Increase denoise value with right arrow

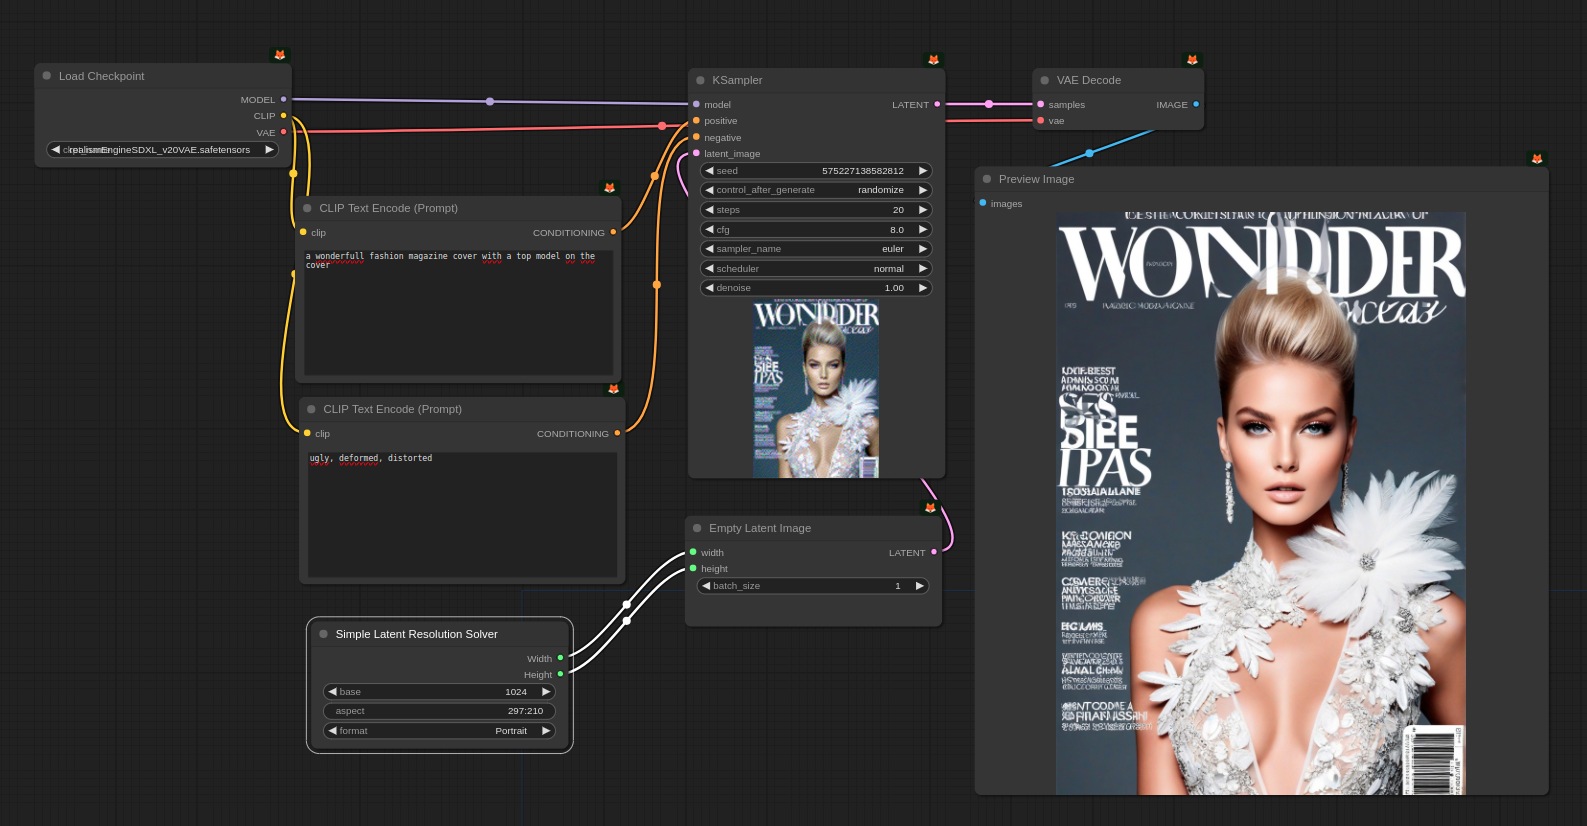tap(923, 288)
